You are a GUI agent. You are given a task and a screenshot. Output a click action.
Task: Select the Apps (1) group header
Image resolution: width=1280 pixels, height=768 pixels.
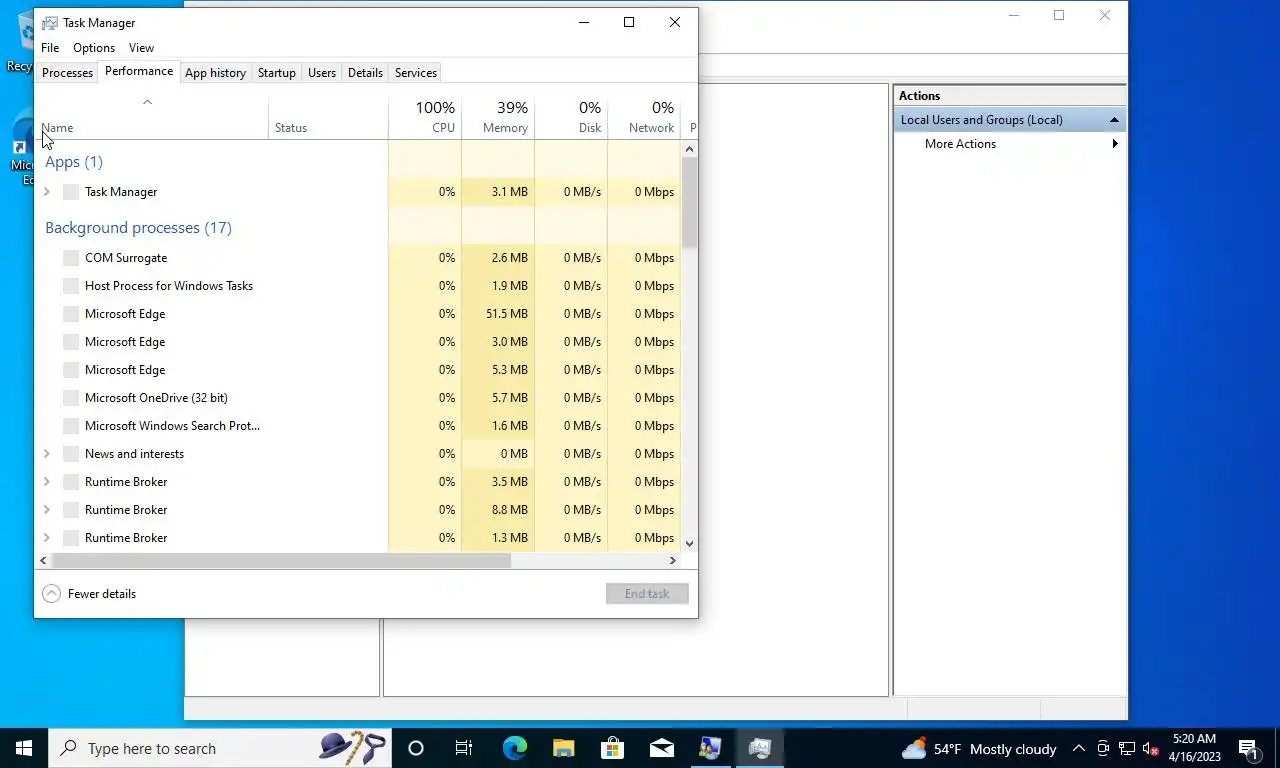click(x=74, y=162)
